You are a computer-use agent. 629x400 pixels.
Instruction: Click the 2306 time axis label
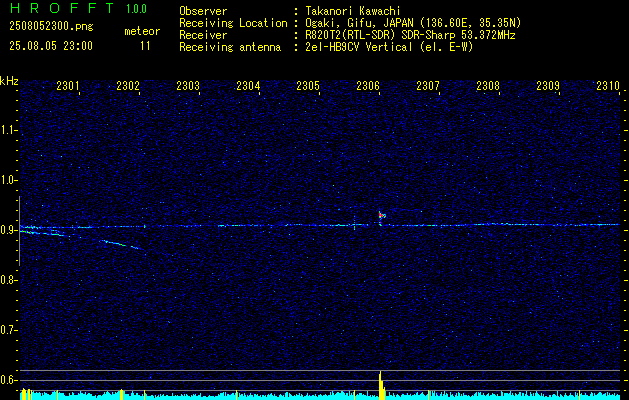[368, 85]
